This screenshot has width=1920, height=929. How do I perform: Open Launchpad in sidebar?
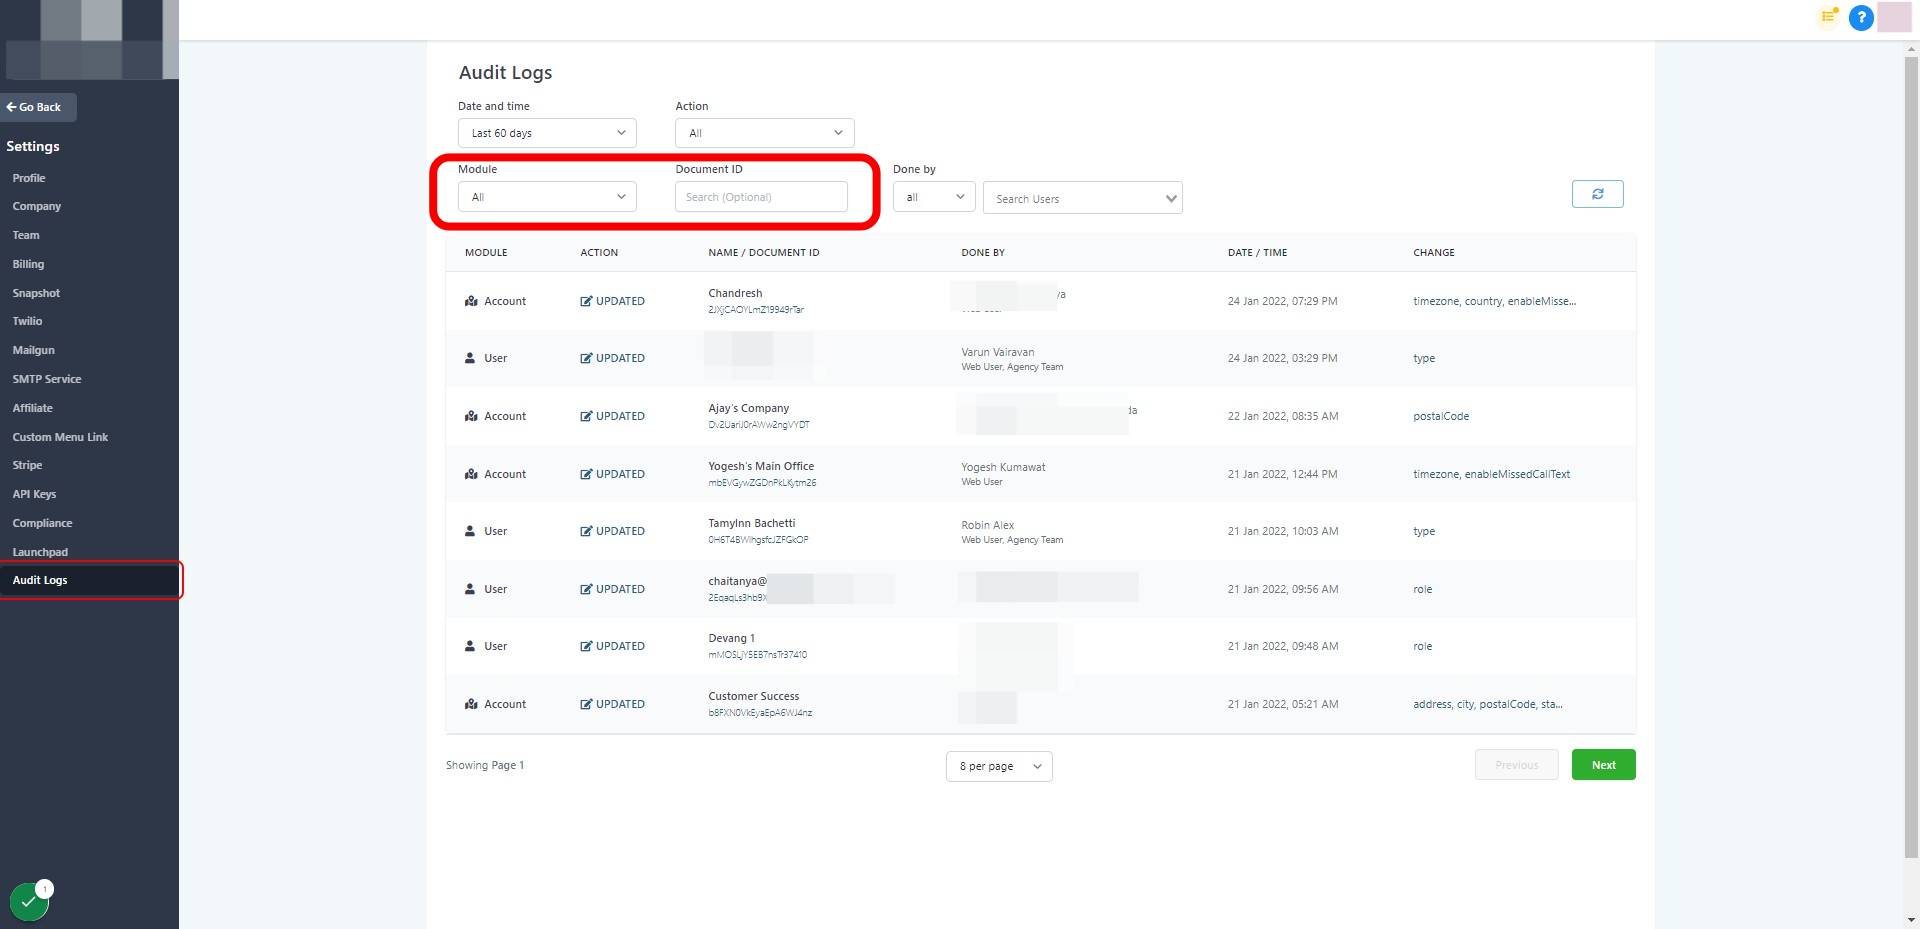pyautogui.click(x=40, y=552)
